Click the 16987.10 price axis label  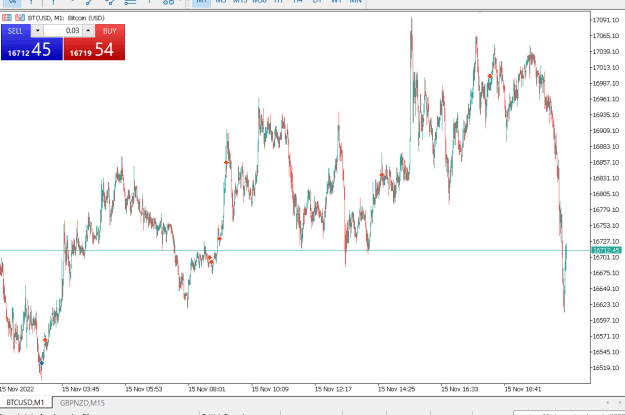pos(606,83)
